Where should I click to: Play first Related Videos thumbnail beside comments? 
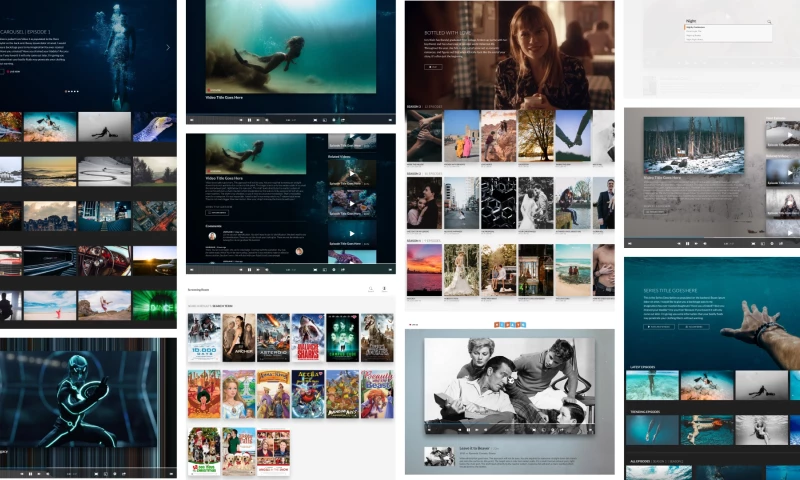click(352, 173)
